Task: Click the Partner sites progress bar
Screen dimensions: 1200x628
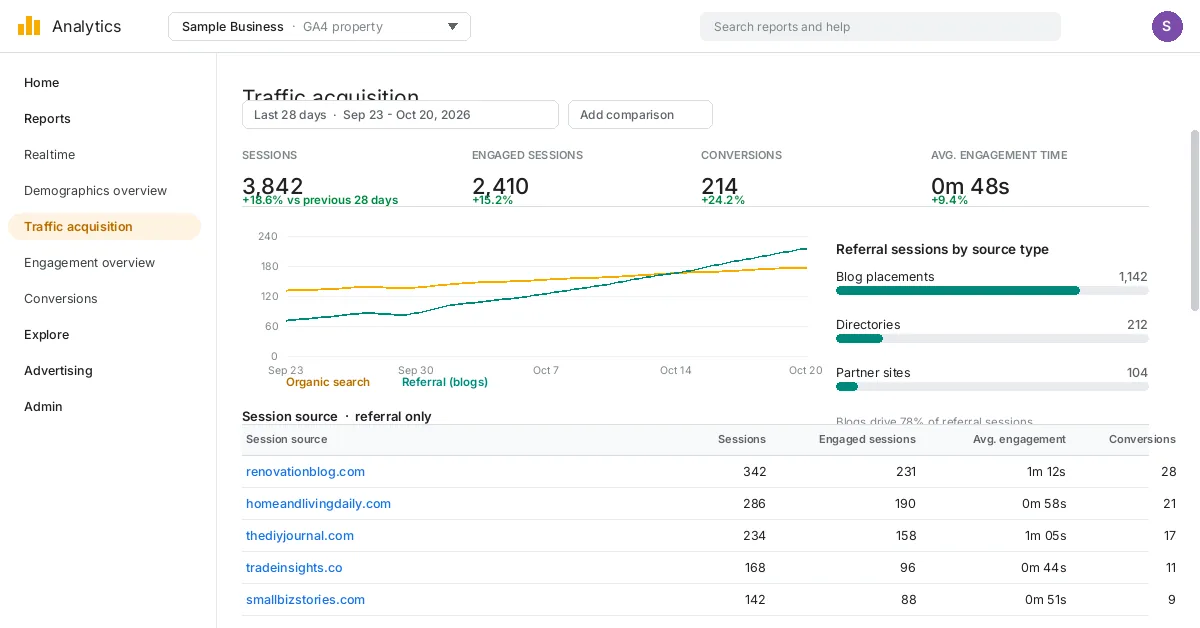Action: (x=992, y=387)
